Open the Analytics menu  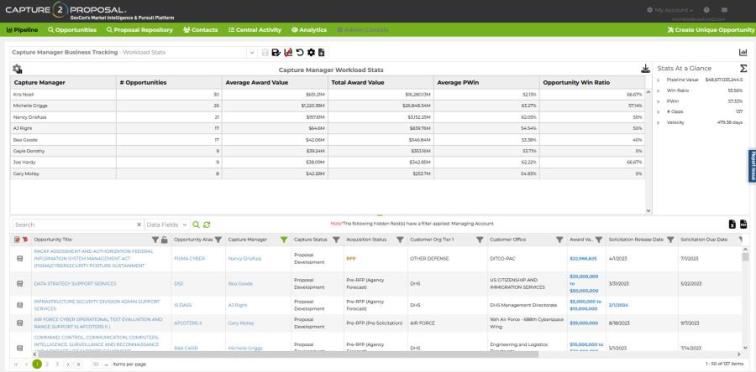pos(309,30)
